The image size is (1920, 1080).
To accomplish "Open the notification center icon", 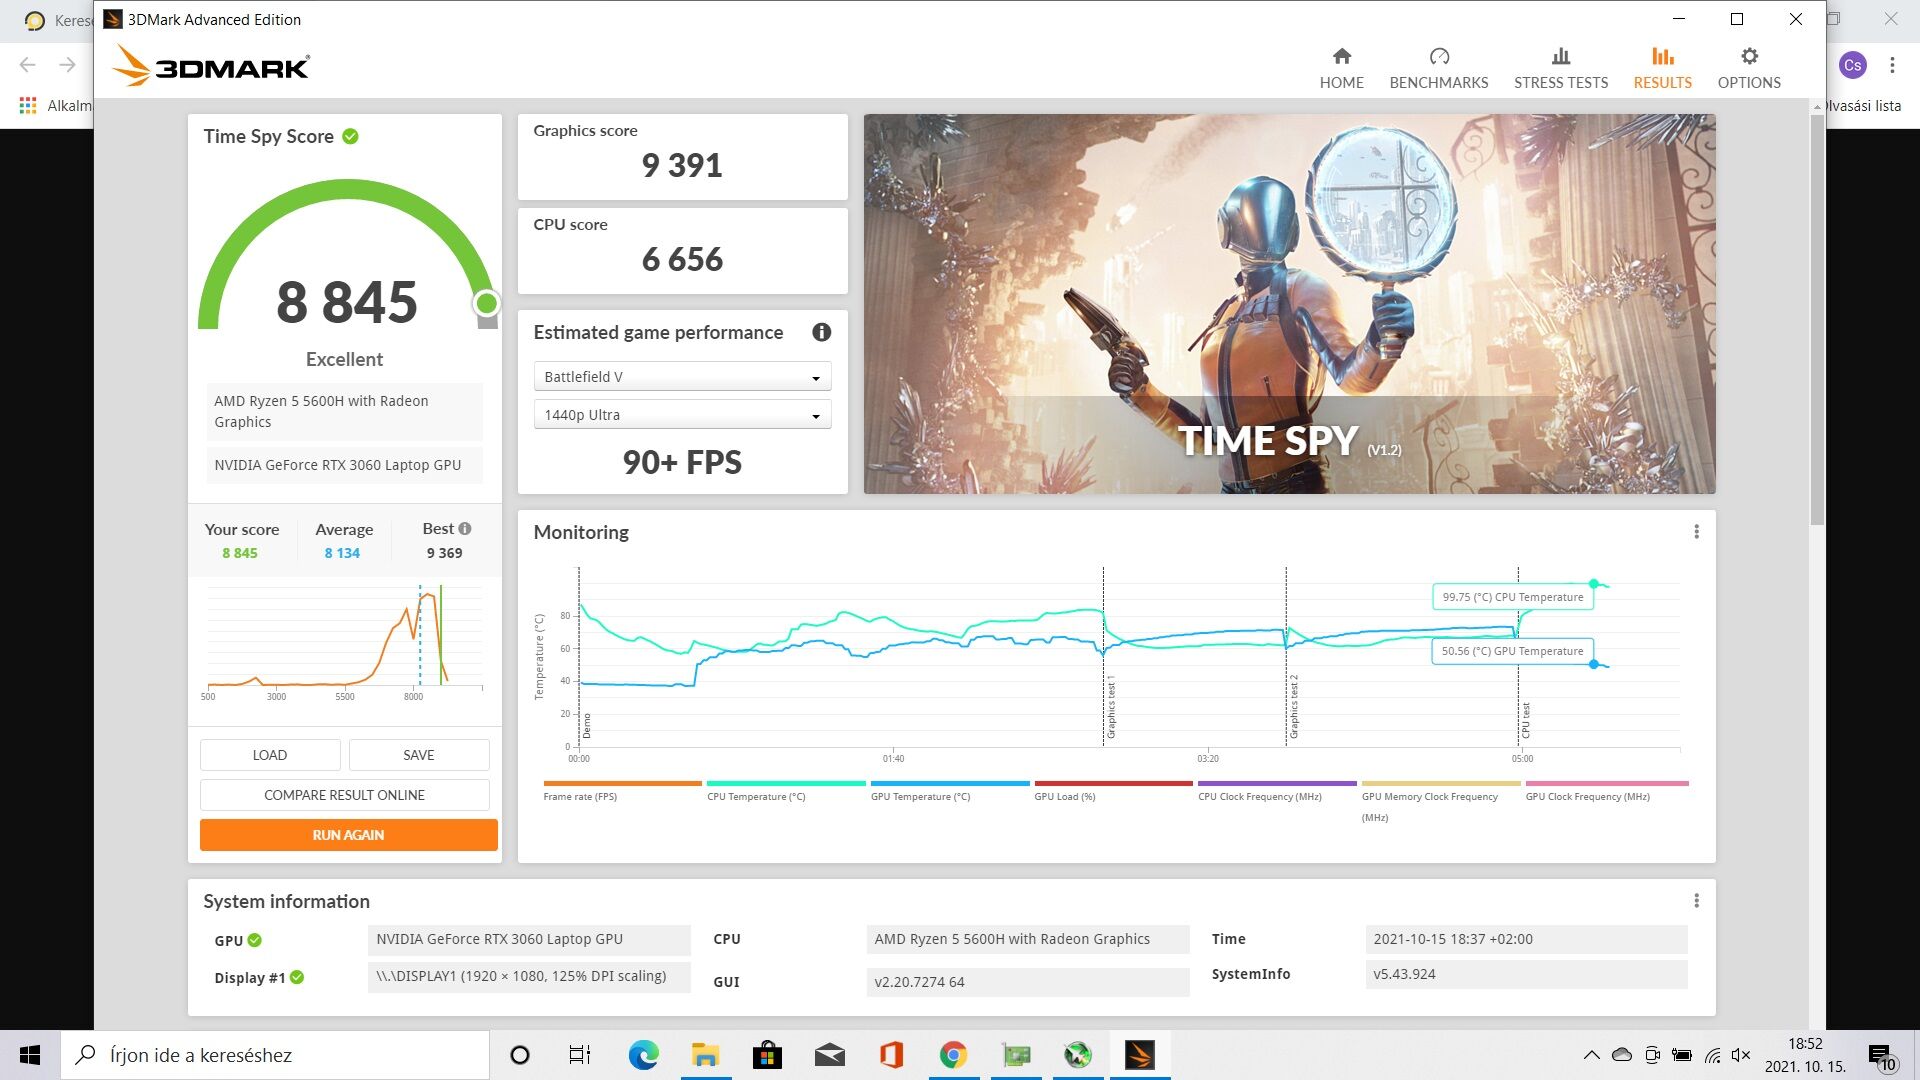I will coord(1881,1056).
